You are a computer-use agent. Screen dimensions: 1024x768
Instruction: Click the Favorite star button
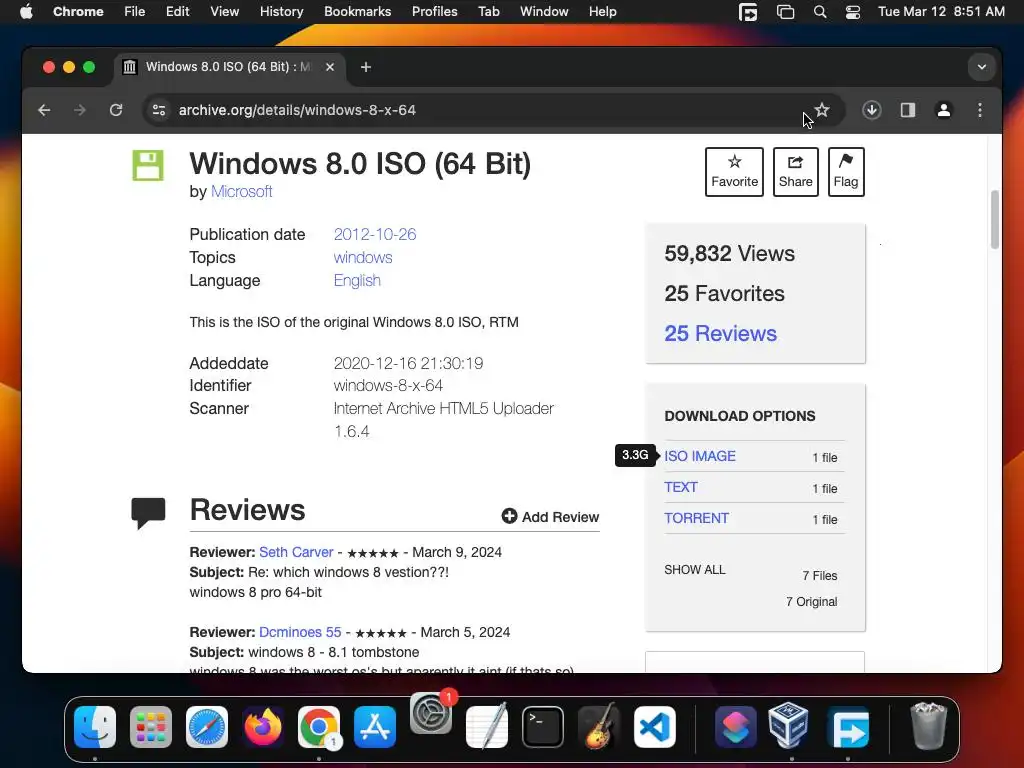[x=734, y=172]
